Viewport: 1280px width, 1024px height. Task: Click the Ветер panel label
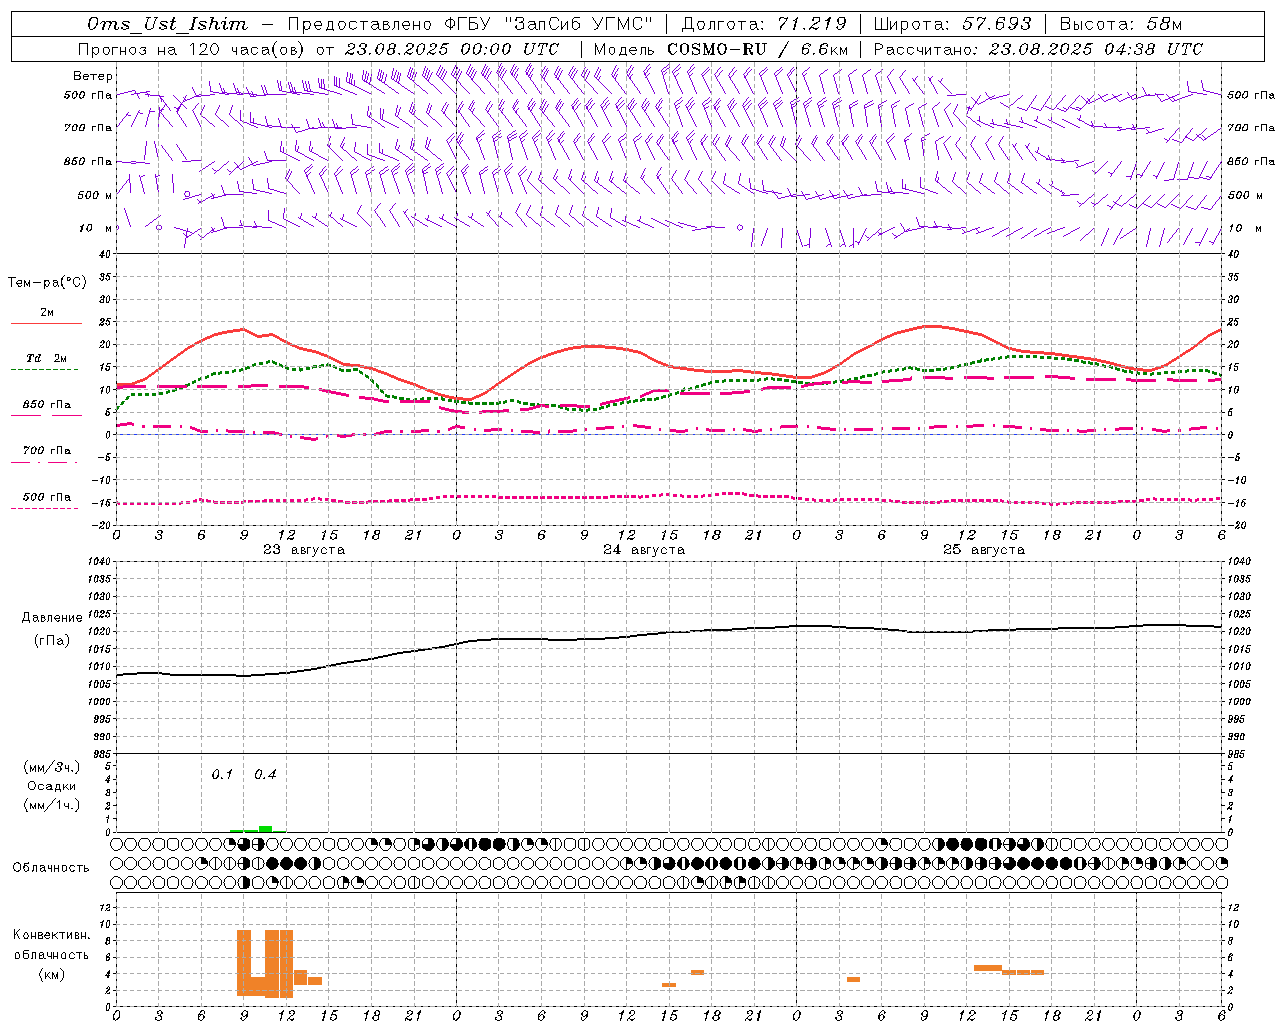tap(93, 76)
